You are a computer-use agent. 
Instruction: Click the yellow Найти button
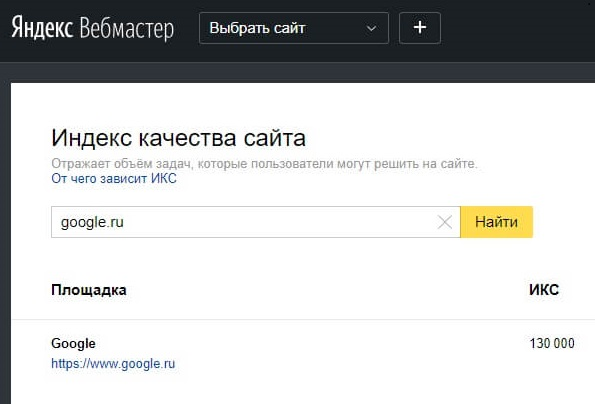[x=496, y=222]
